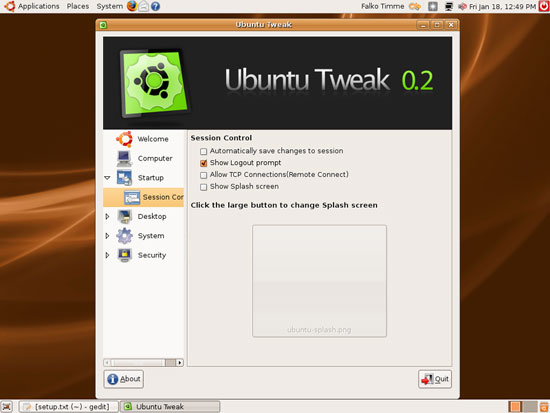Open the mail icon in the top panel
This screenshot has width=550, height=413.
pyautogui.click(x=143, y=6)
